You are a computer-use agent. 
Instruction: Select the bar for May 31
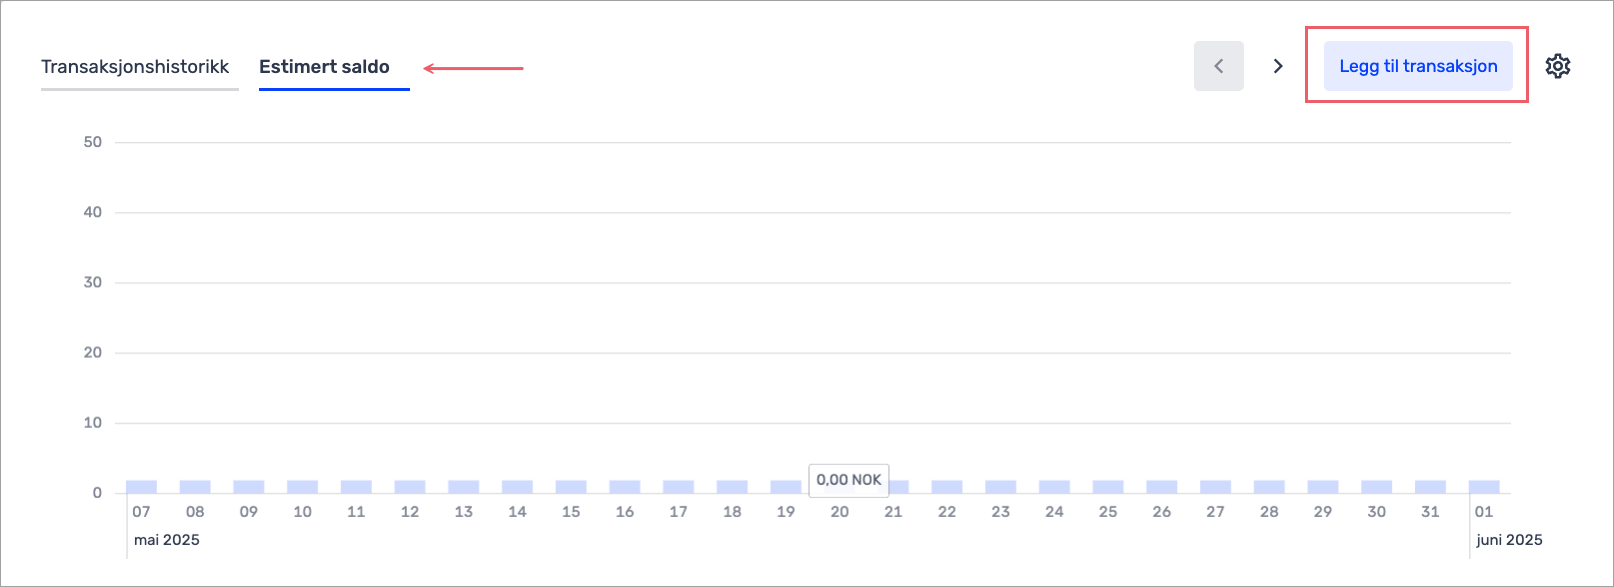coord(1430,487)
